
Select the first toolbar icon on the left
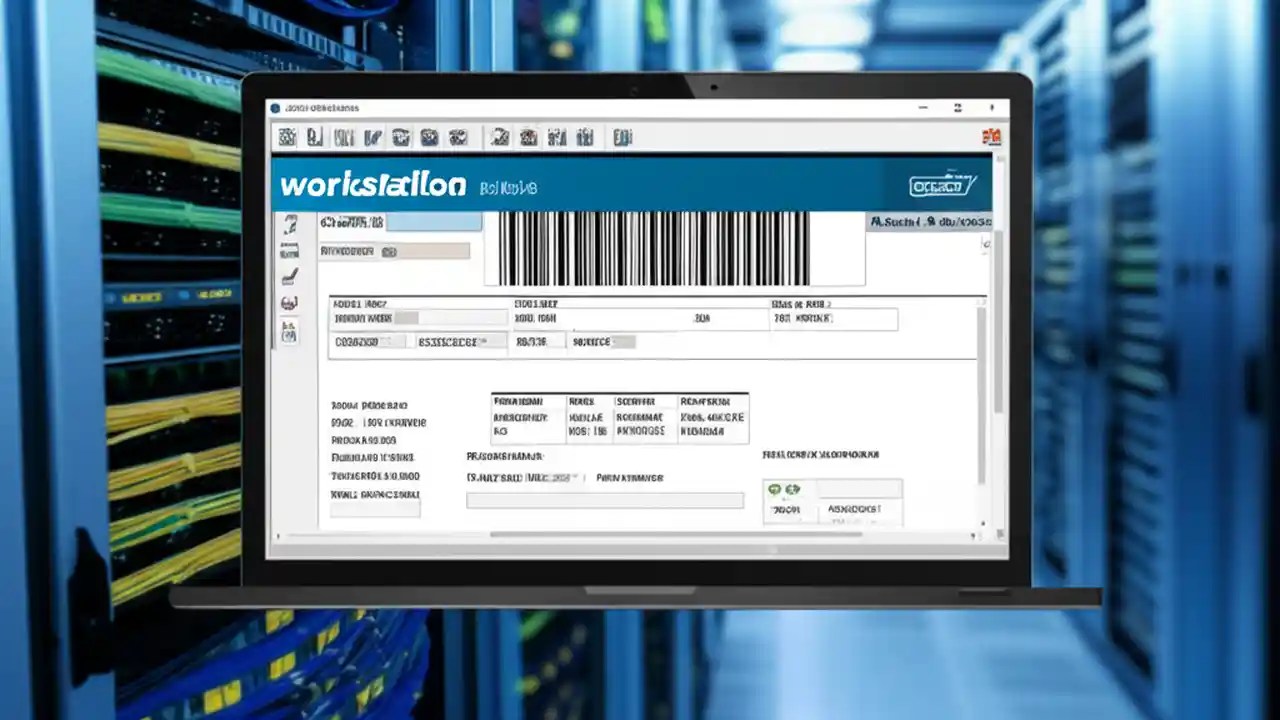287,137
